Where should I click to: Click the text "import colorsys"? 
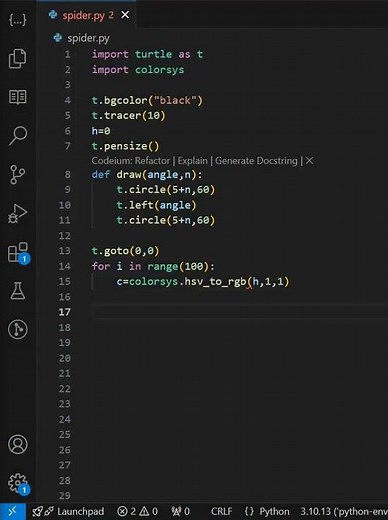[x=138, y=70]
